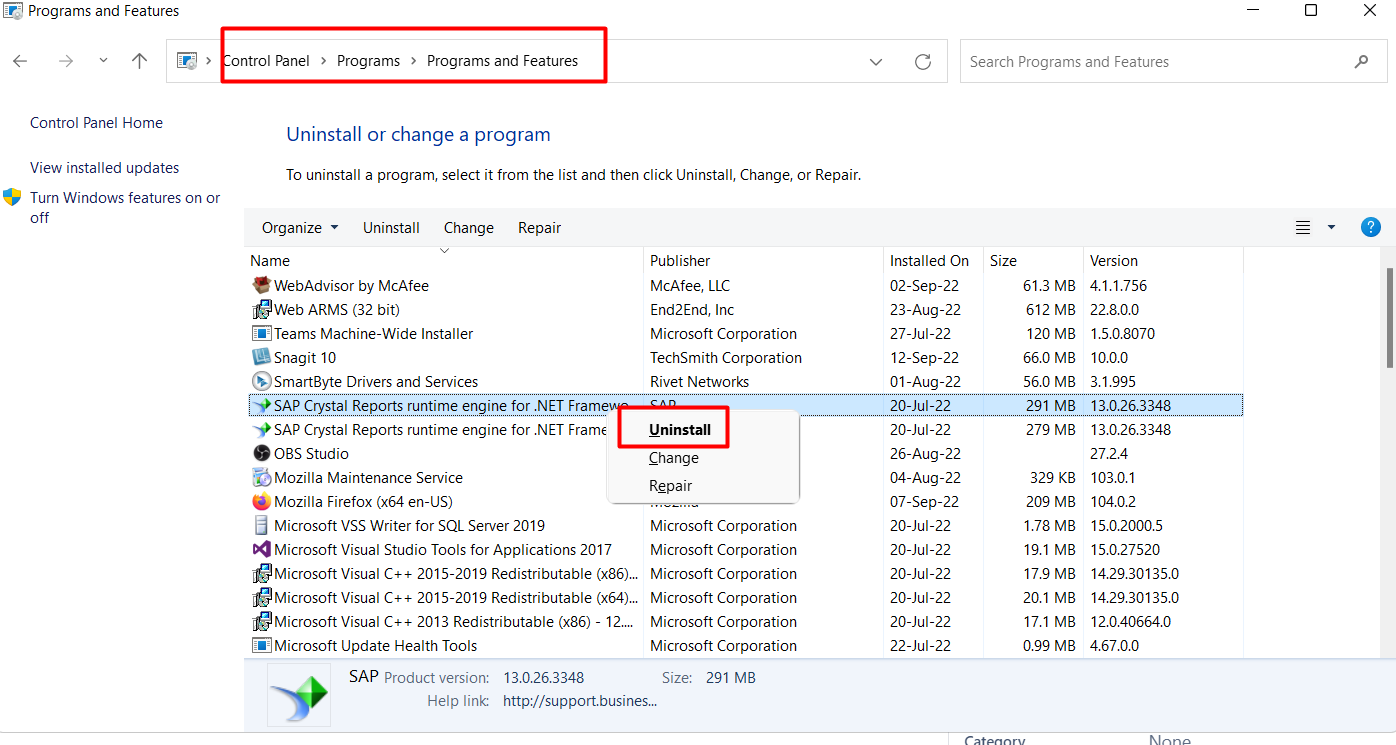Expand chevron after Control Panel breadcrumb
The width and height of the screenshot is (1396, 745).
click(x=324, y=61)
